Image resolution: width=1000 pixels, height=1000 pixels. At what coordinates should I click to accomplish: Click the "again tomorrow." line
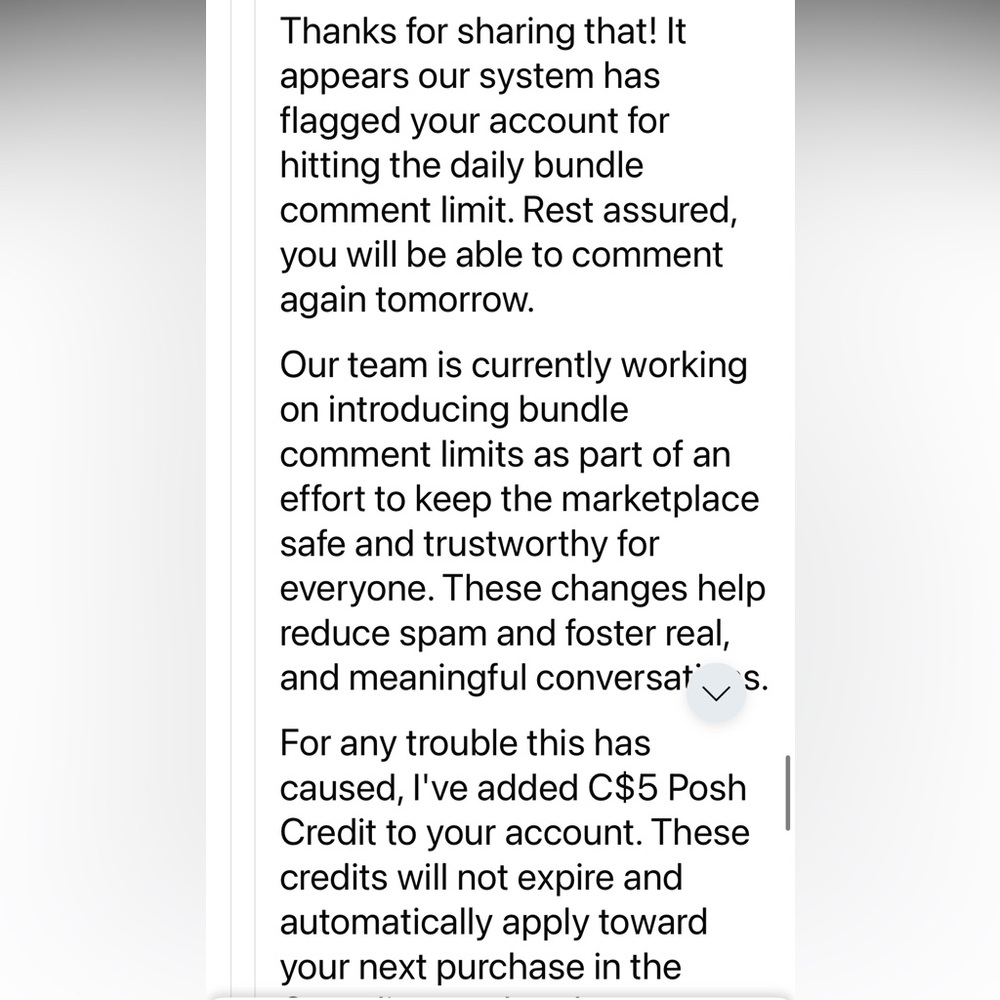tap(407, 300)
